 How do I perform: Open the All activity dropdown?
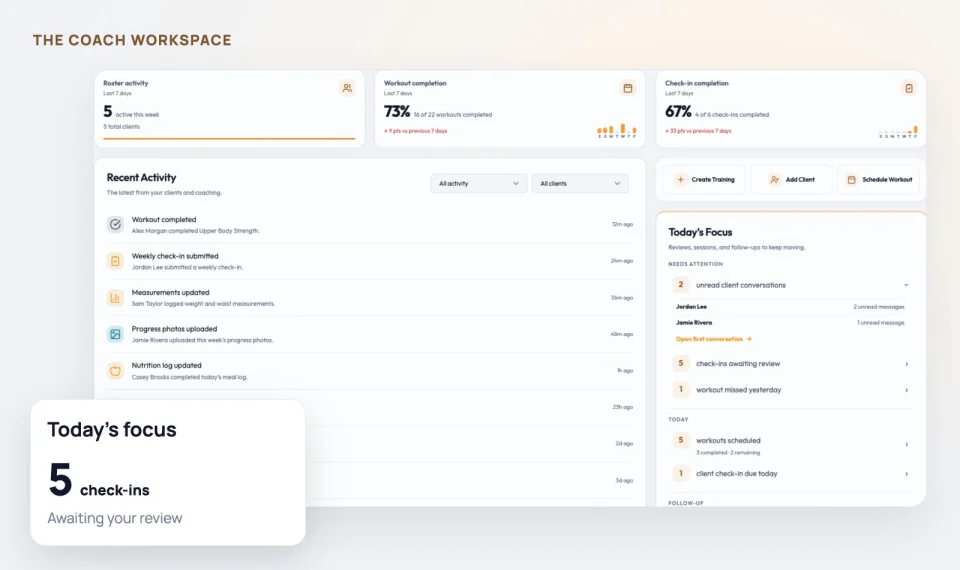479,184
